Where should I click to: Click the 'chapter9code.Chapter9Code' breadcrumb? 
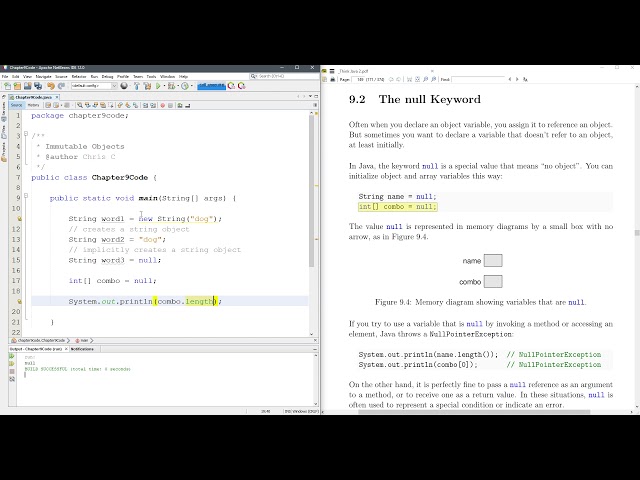tap(38, 340)
